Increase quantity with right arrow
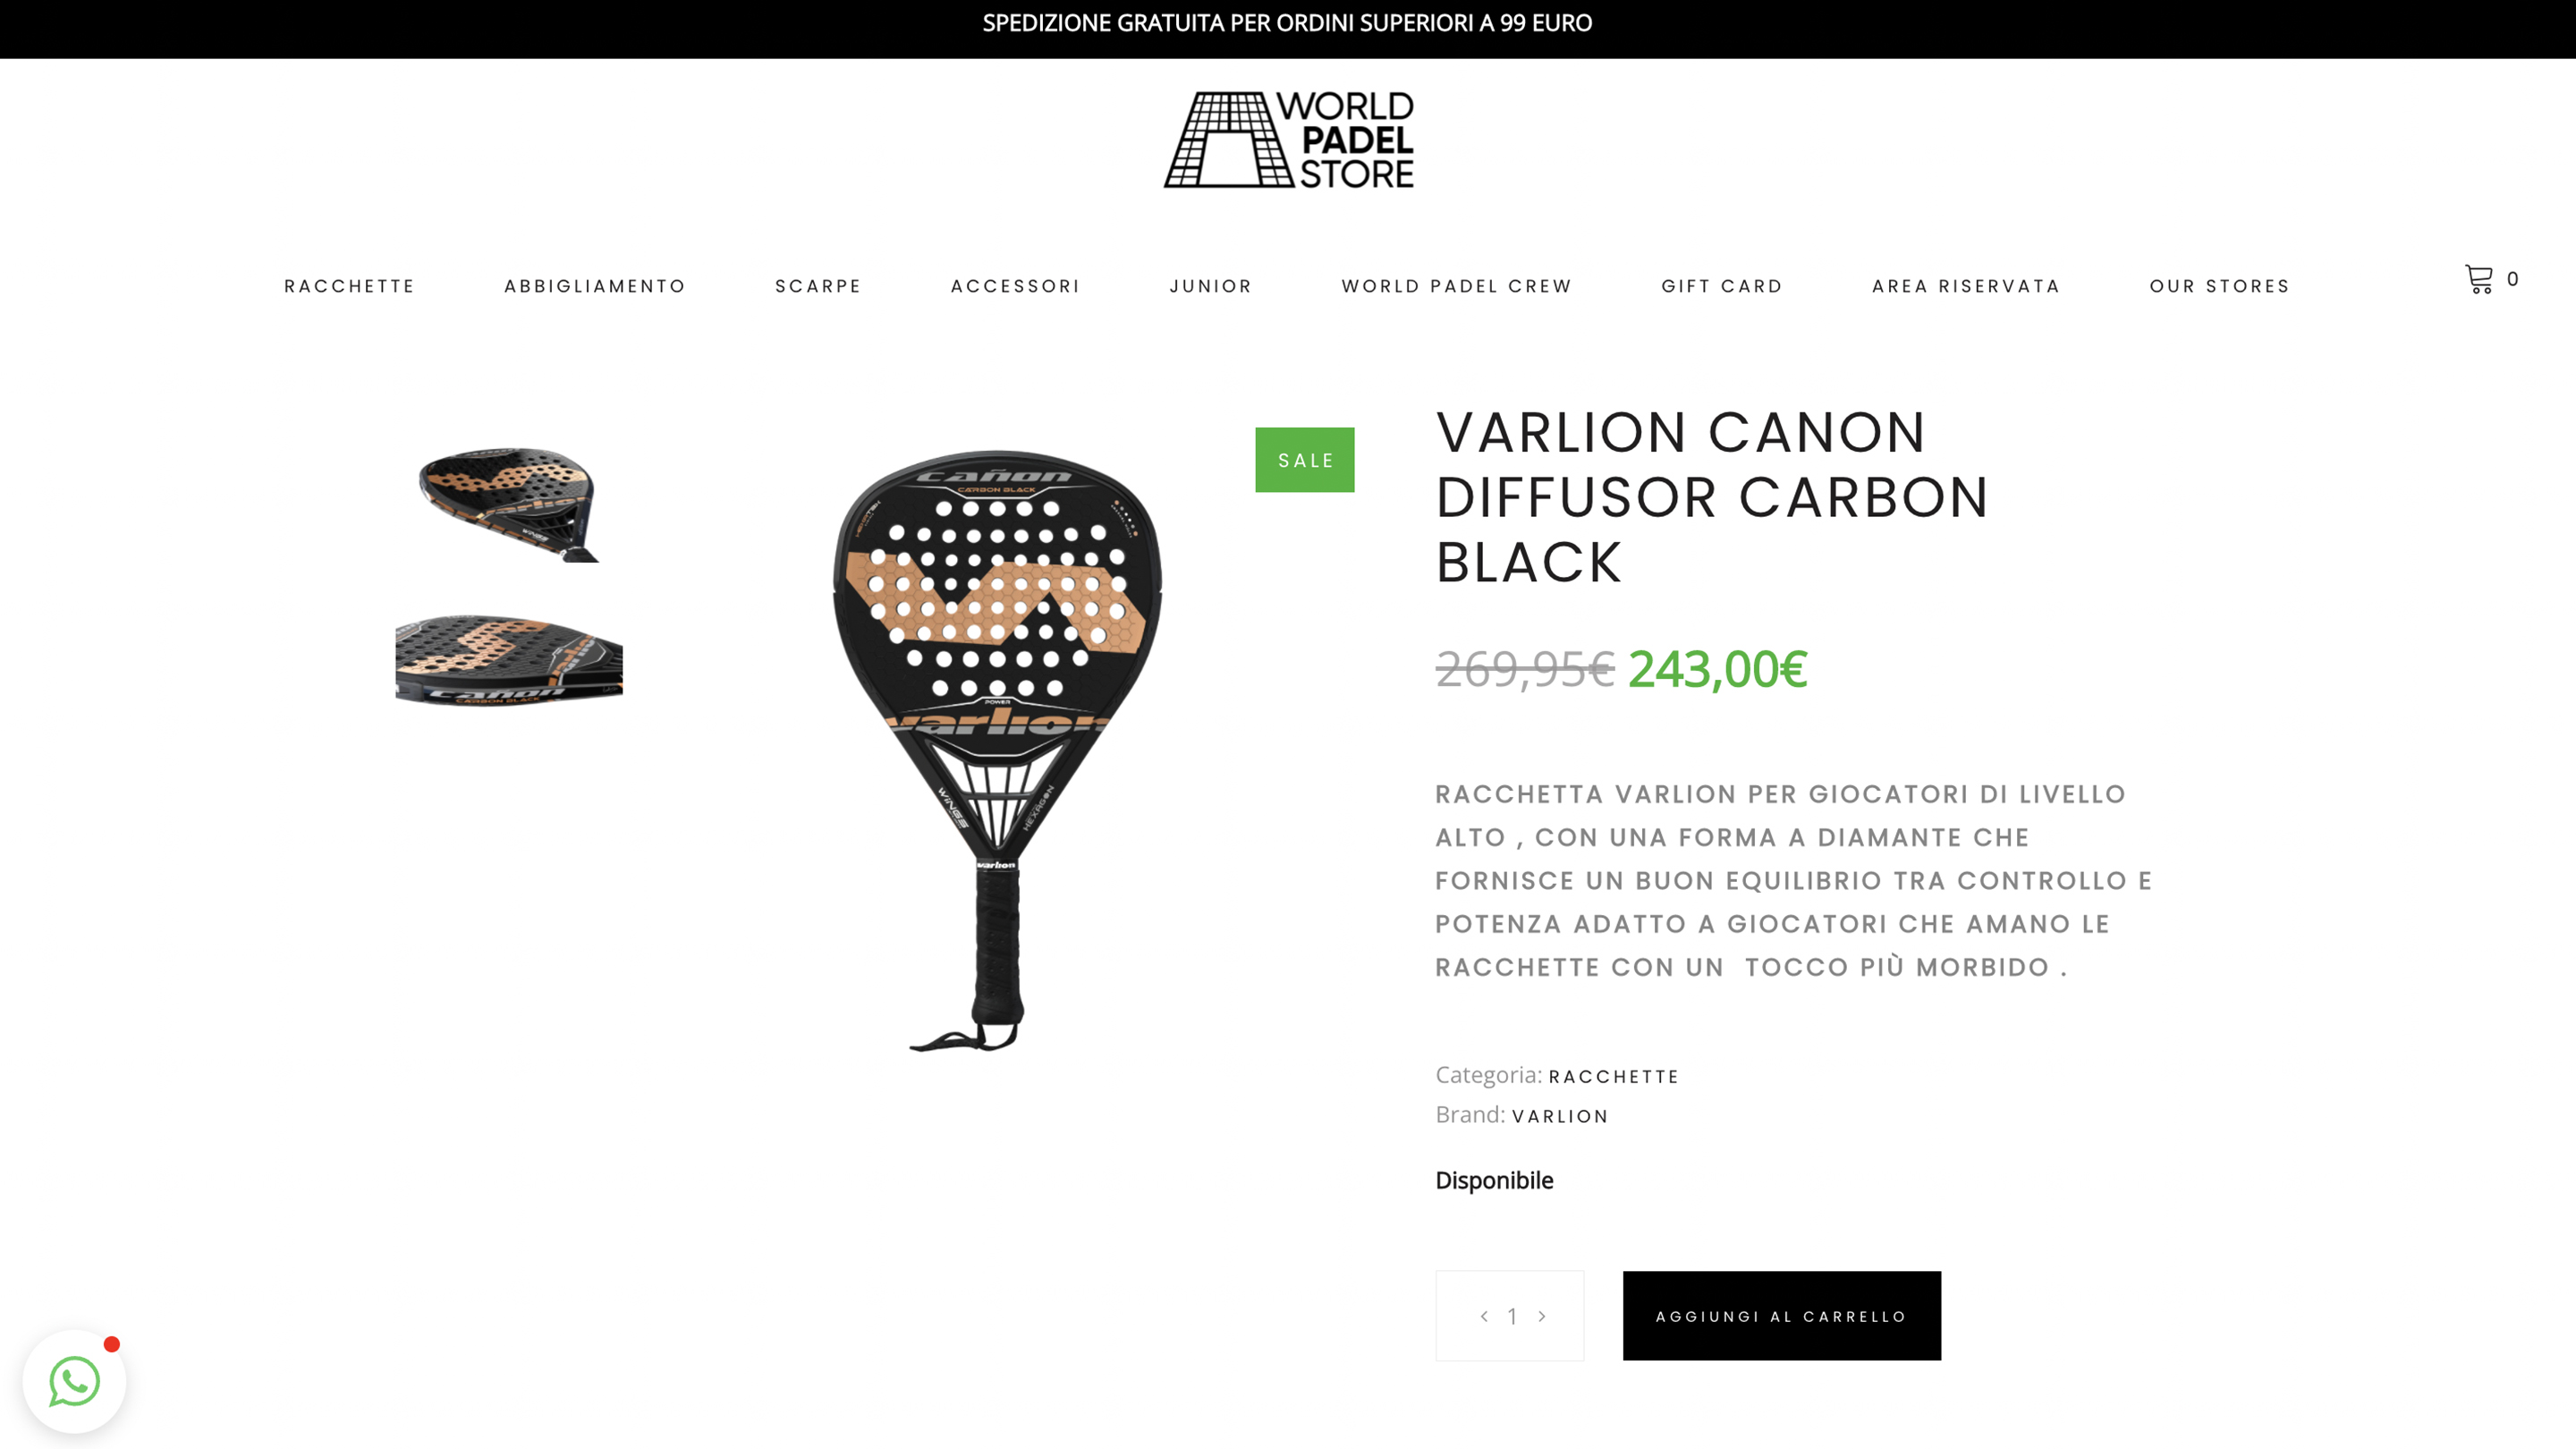This screenshot has height=1449, width=2576. tap(1542, 1316)
